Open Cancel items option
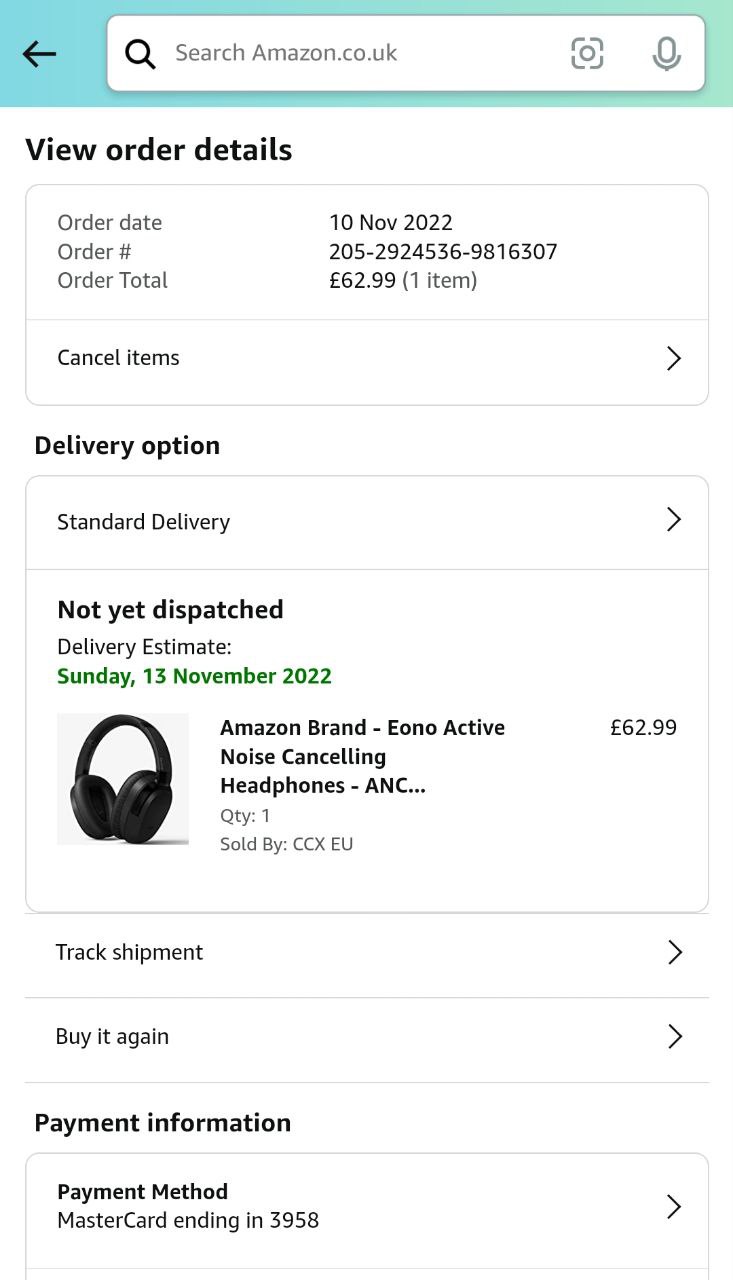Image resolution: width=733 pixels, height=1280 pixels. point(118,358)
